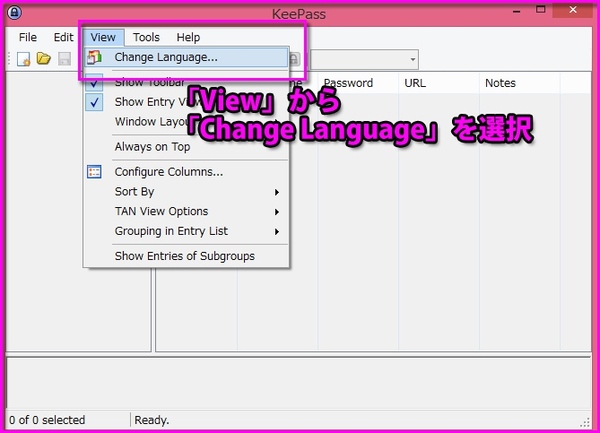This screenshot has width=600, height=433.
Task: Click the Notes column header
Action: click(520, 83)
